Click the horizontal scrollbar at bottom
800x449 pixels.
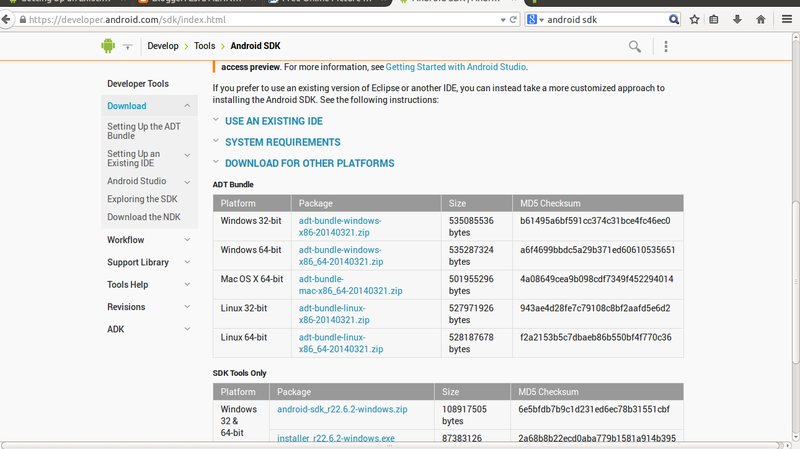(x=390, y=445)
